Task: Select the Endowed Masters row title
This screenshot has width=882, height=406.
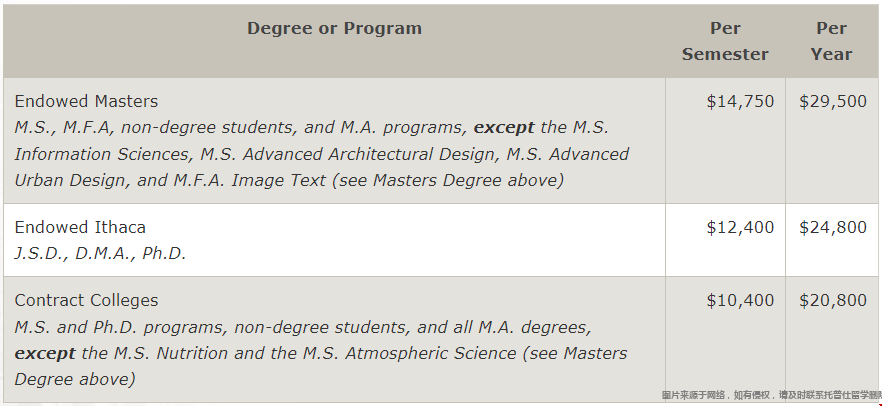Action: (x=86, y=101)
